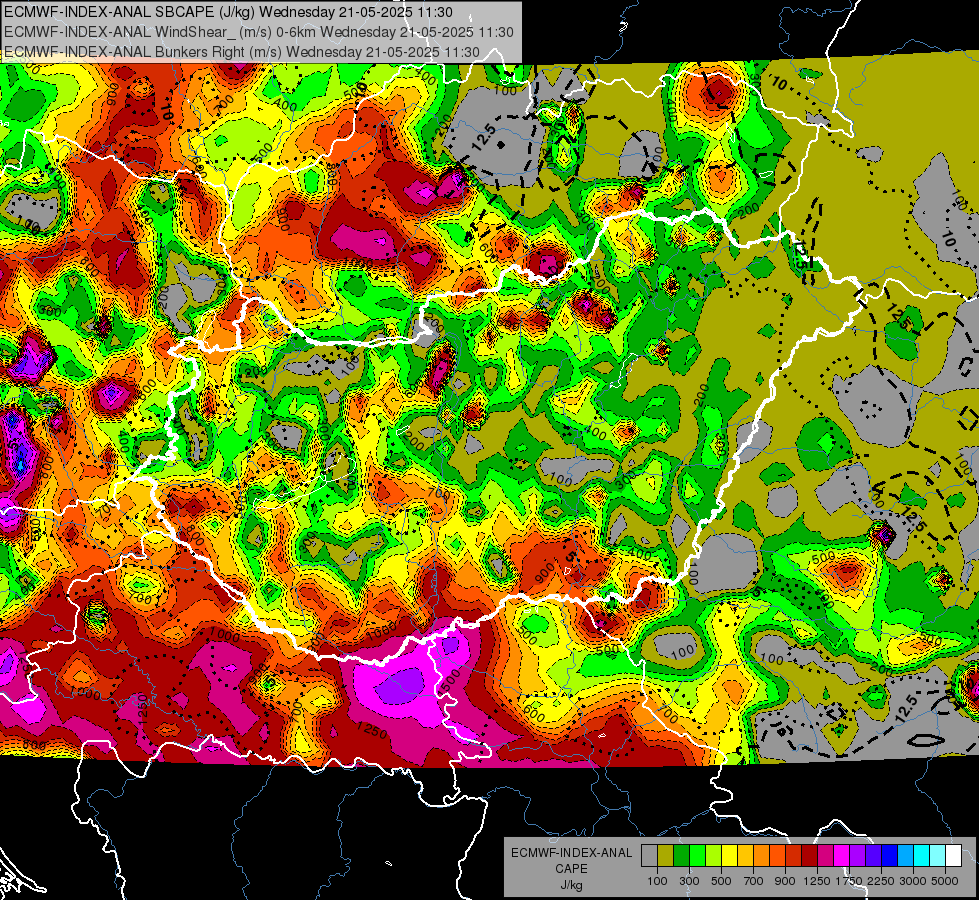Select the sky blue legend swatch before 3000
The image size is (979, 900).
(906, 856)
